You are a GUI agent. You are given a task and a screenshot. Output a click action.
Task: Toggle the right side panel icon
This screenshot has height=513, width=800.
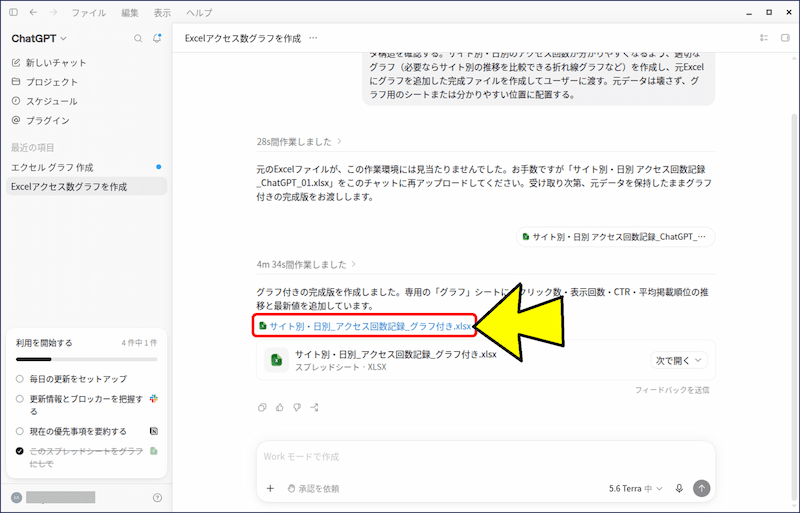pos(785,38)
